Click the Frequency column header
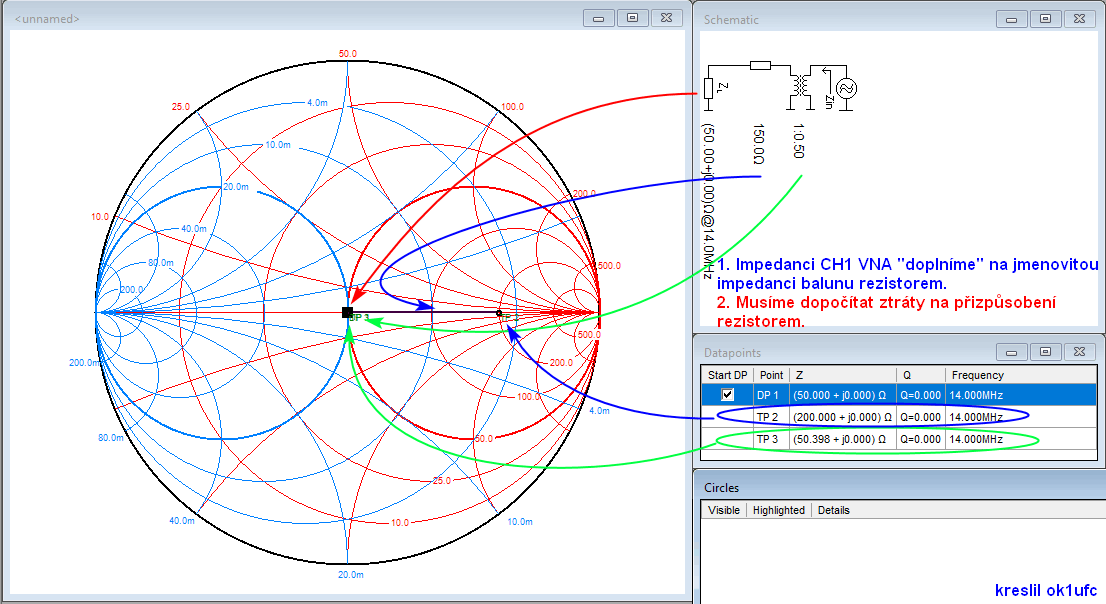Screen dimensions: 1106x604 (977, 375)
